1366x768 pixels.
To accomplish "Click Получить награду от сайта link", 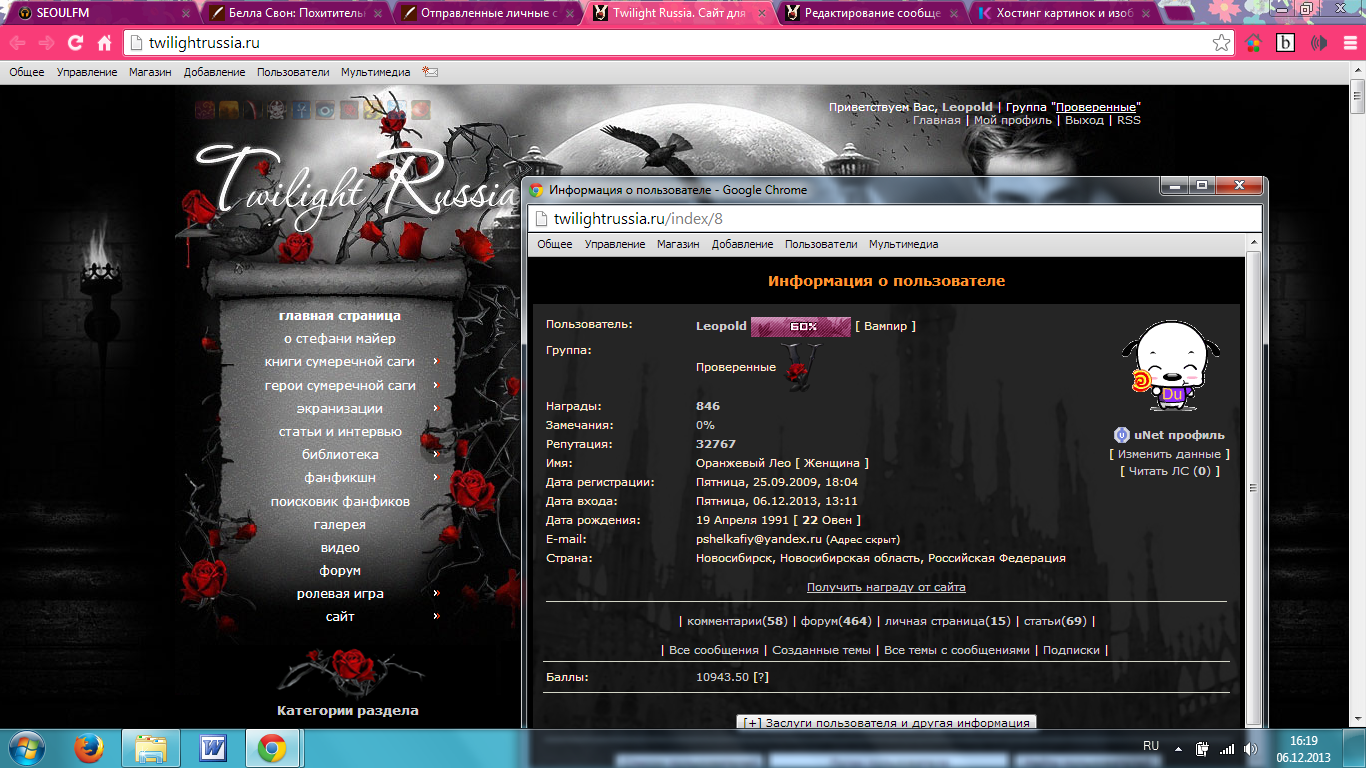I will pos(886,587).
